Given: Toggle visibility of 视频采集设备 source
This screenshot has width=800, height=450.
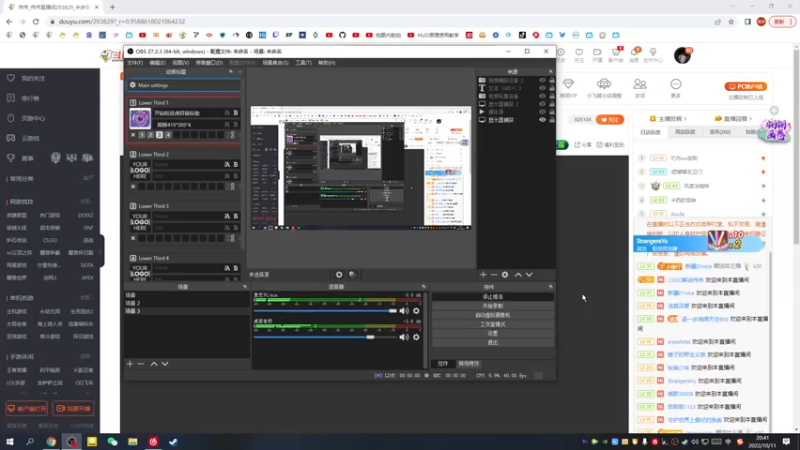Looking at the screenshot, I should (542, 96).
